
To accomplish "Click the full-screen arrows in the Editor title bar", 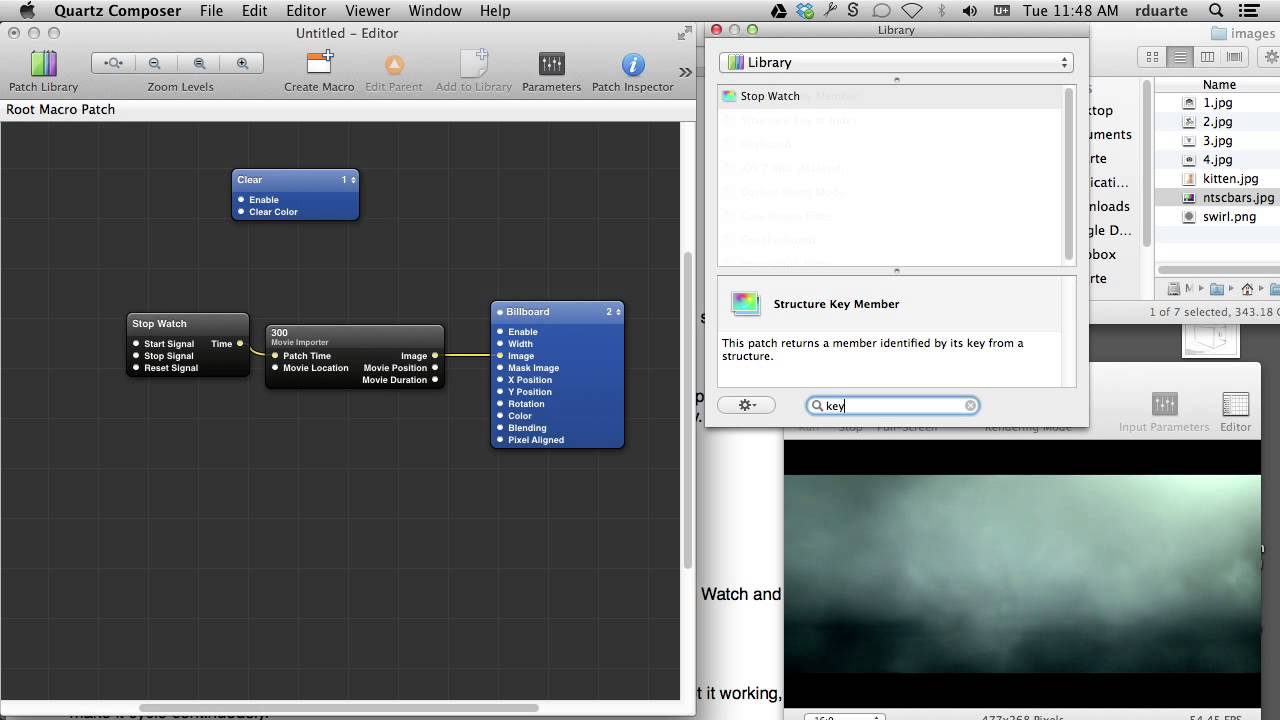I will pos(684,33).
